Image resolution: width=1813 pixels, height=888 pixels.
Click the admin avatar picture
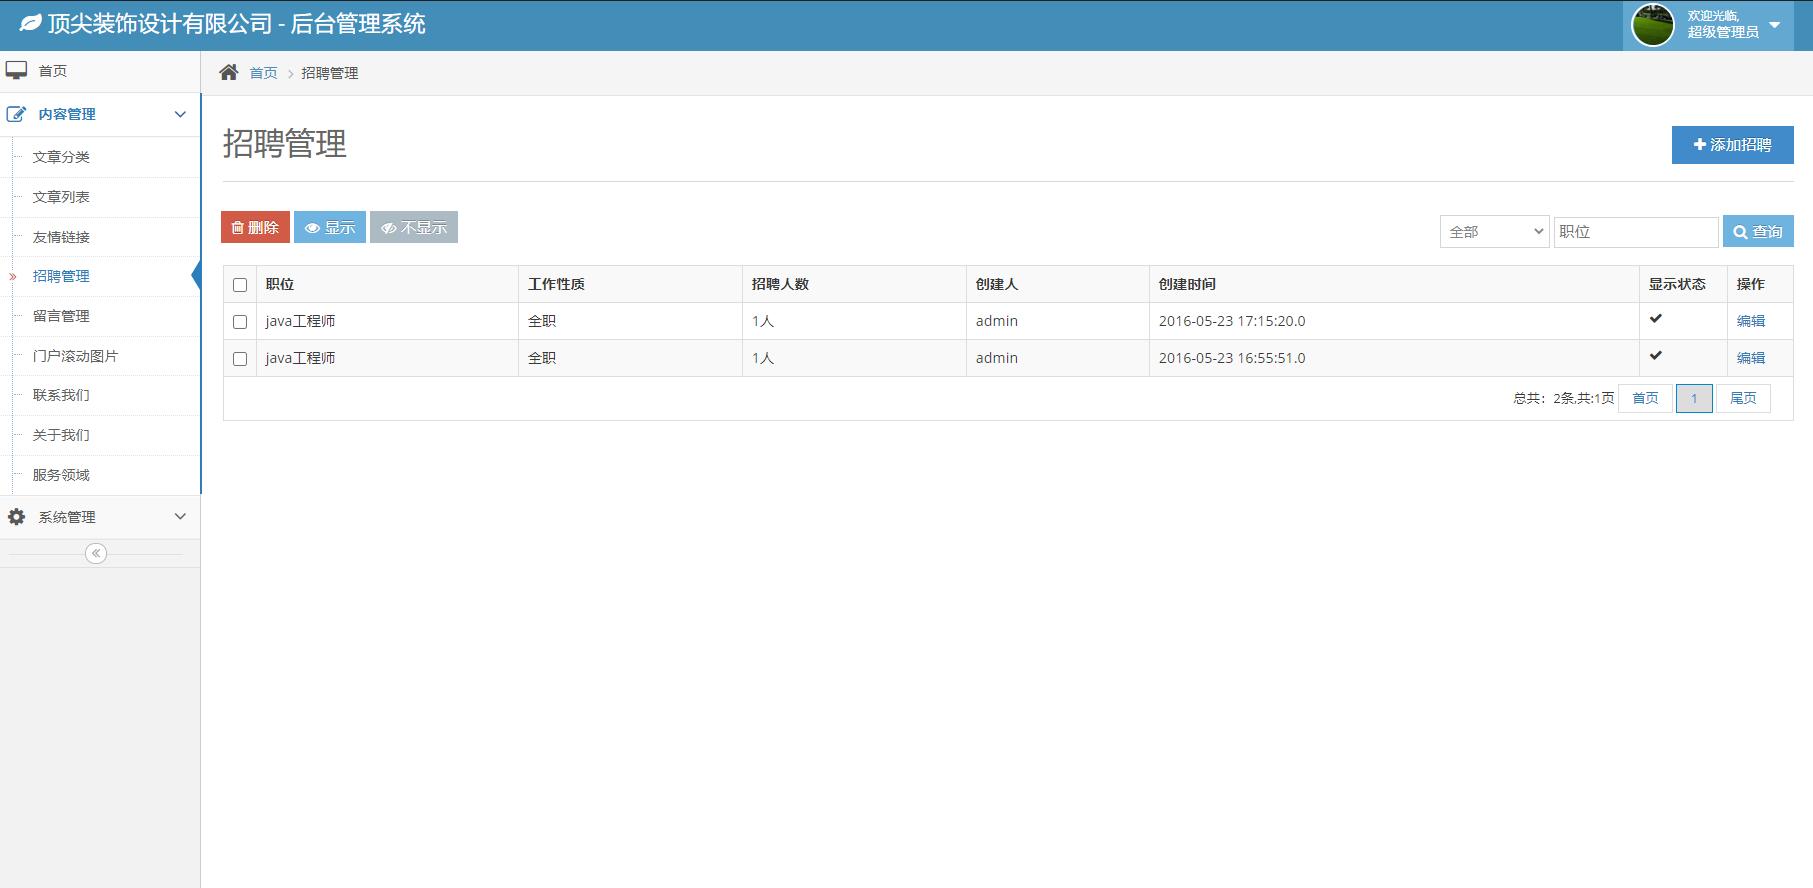(1652, 25)
